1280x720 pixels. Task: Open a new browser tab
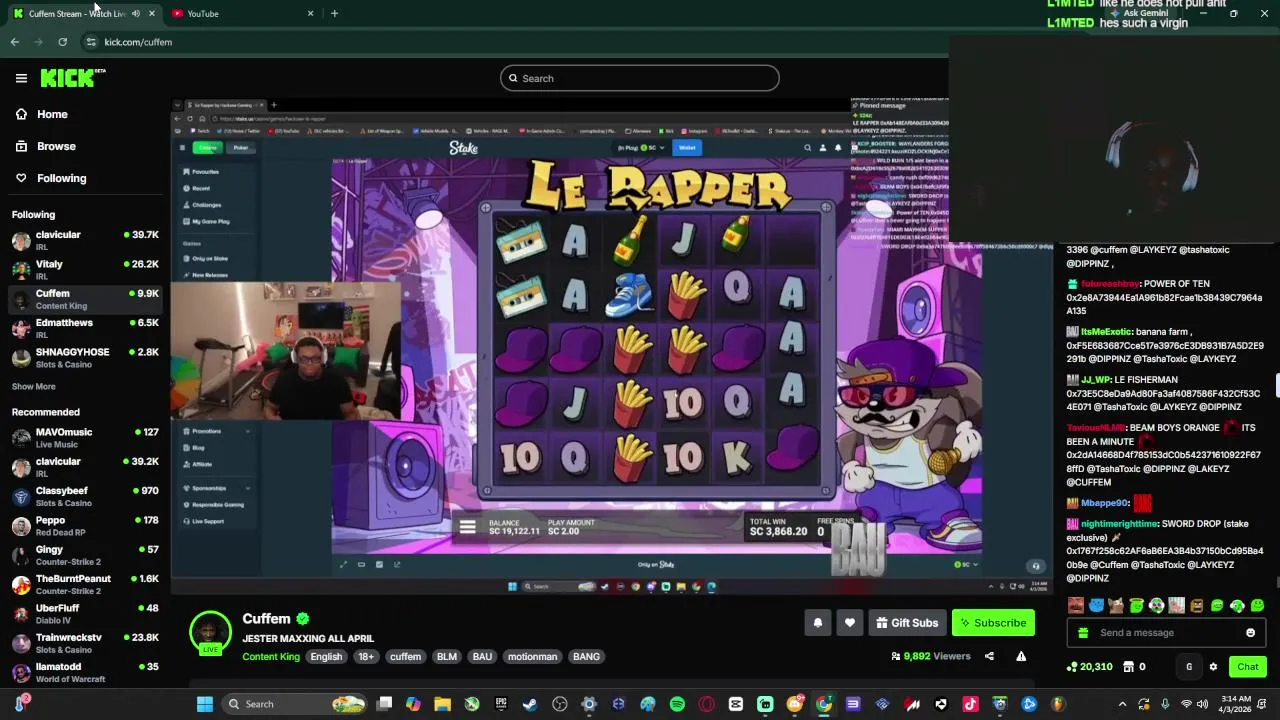(x=334, y=14)
